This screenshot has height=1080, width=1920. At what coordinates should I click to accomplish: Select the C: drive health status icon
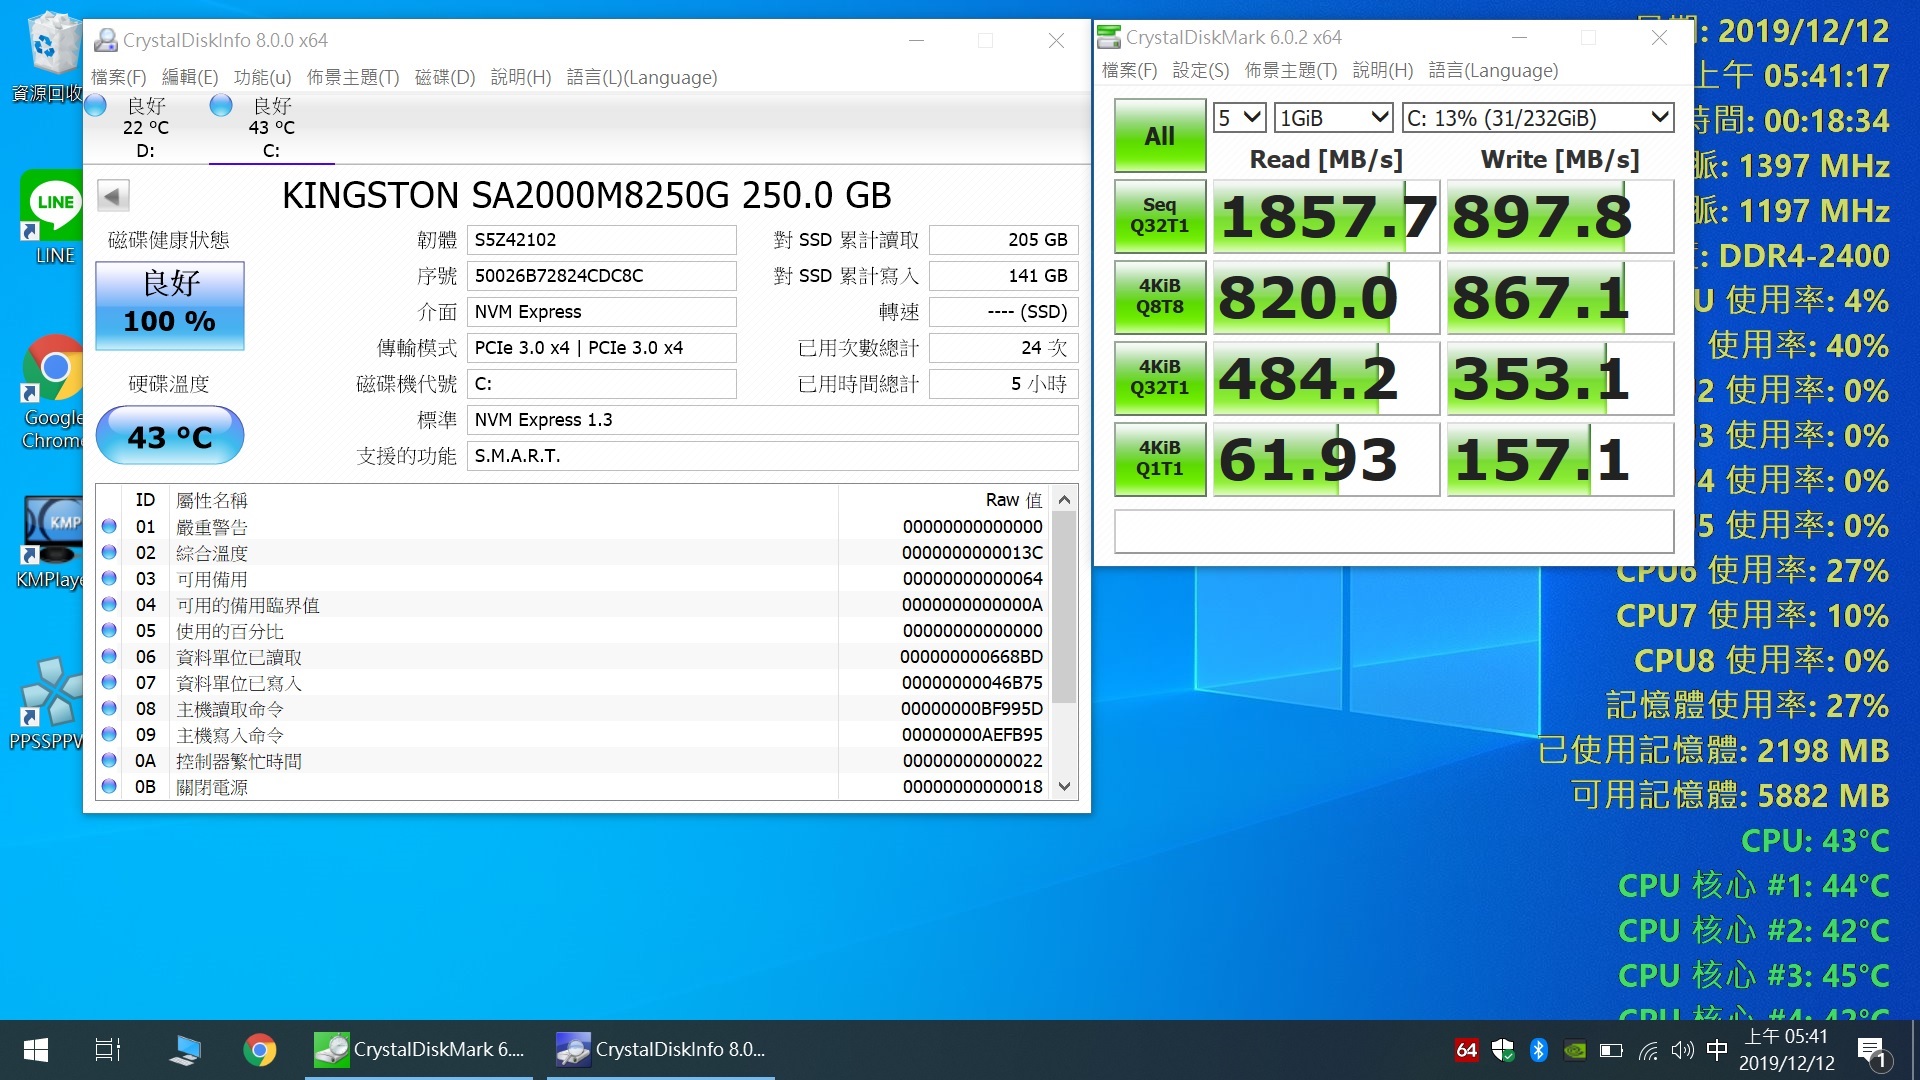click(221, 105)
